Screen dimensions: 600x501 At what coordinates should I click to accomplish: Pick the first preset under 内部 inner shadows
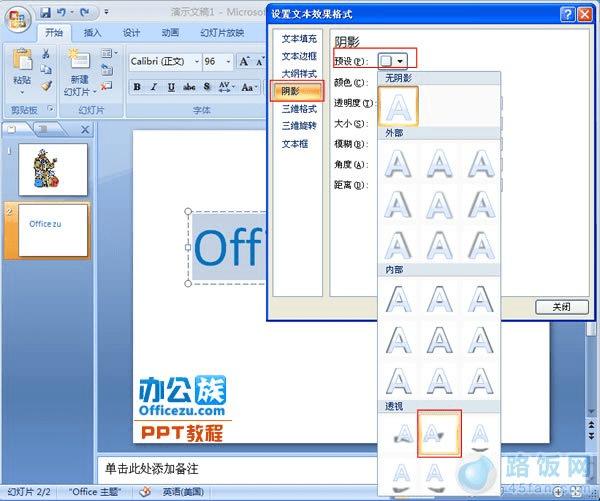click(x=398, y=299)
